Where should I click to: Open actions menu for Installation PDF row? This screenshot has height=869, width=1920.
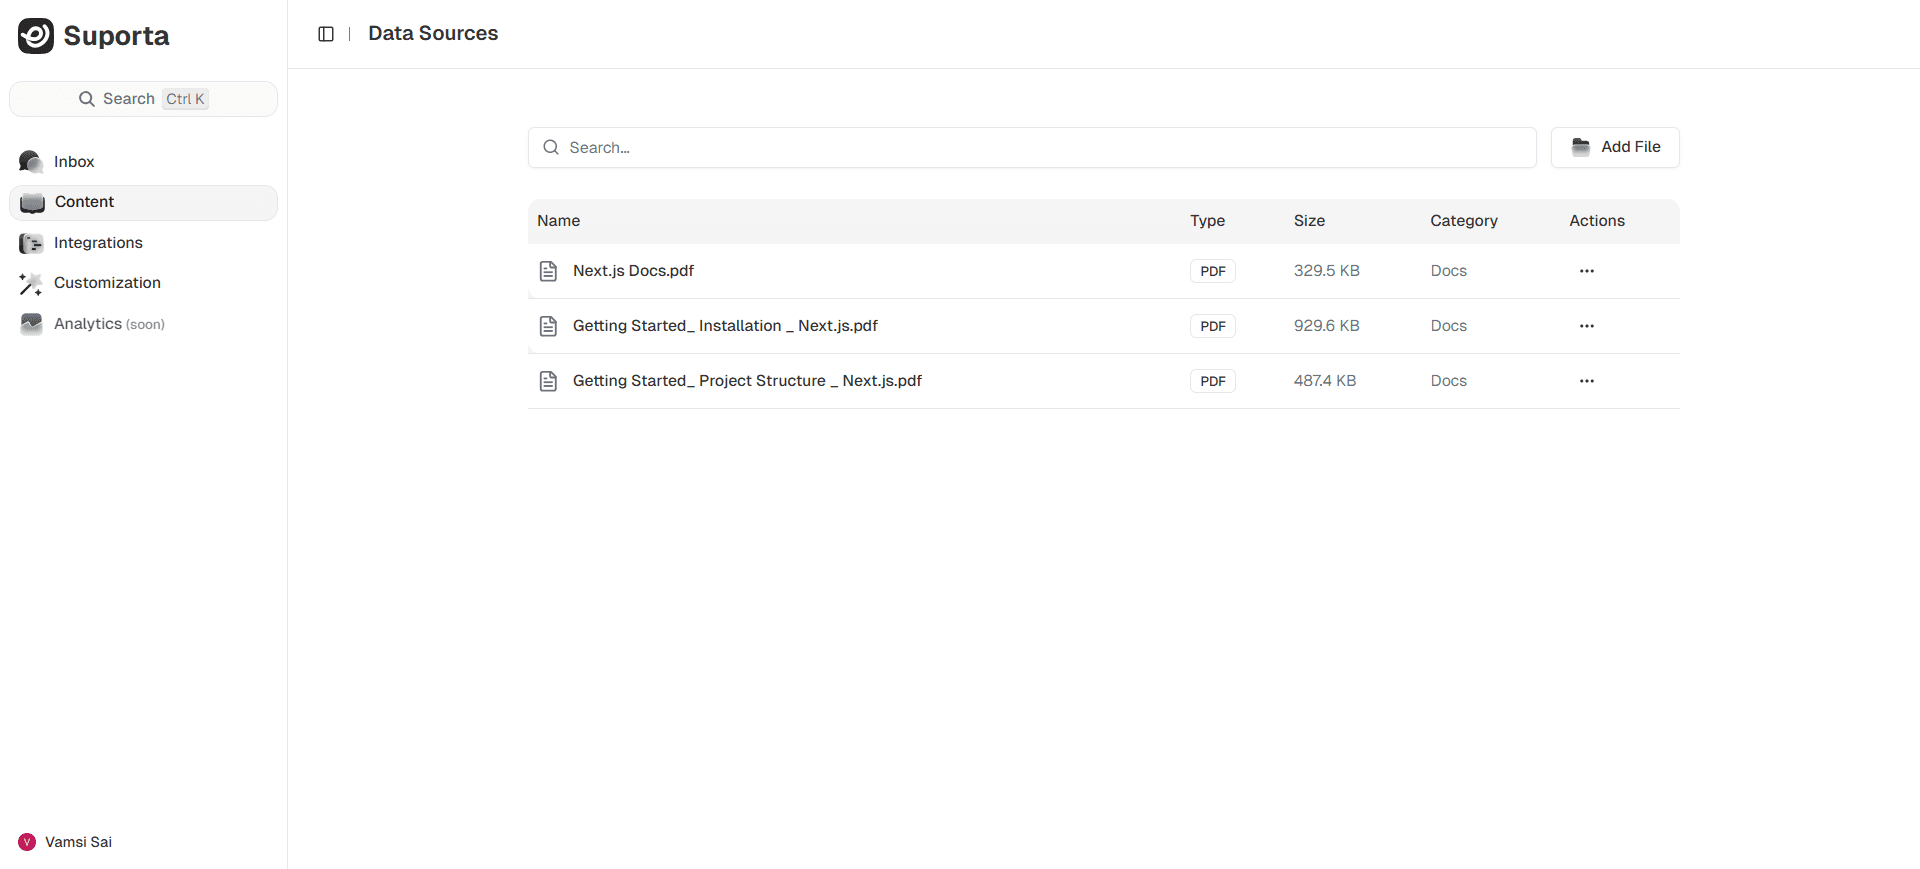click(1587, 326)
